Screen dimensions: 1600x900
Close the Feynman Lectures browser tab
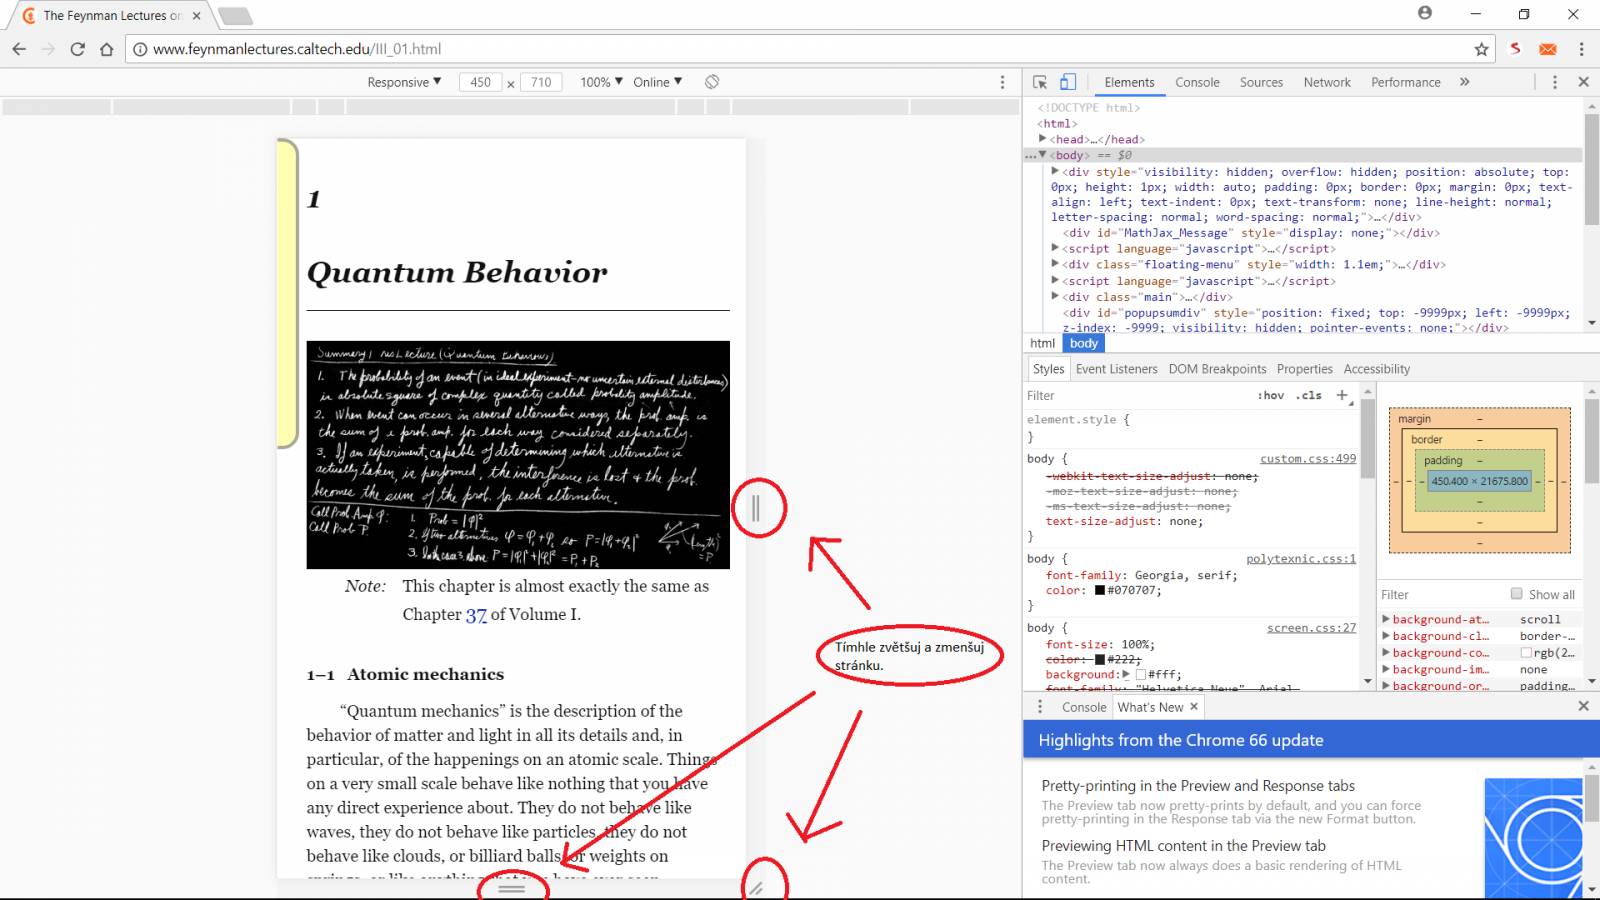(x=196, y=16)
